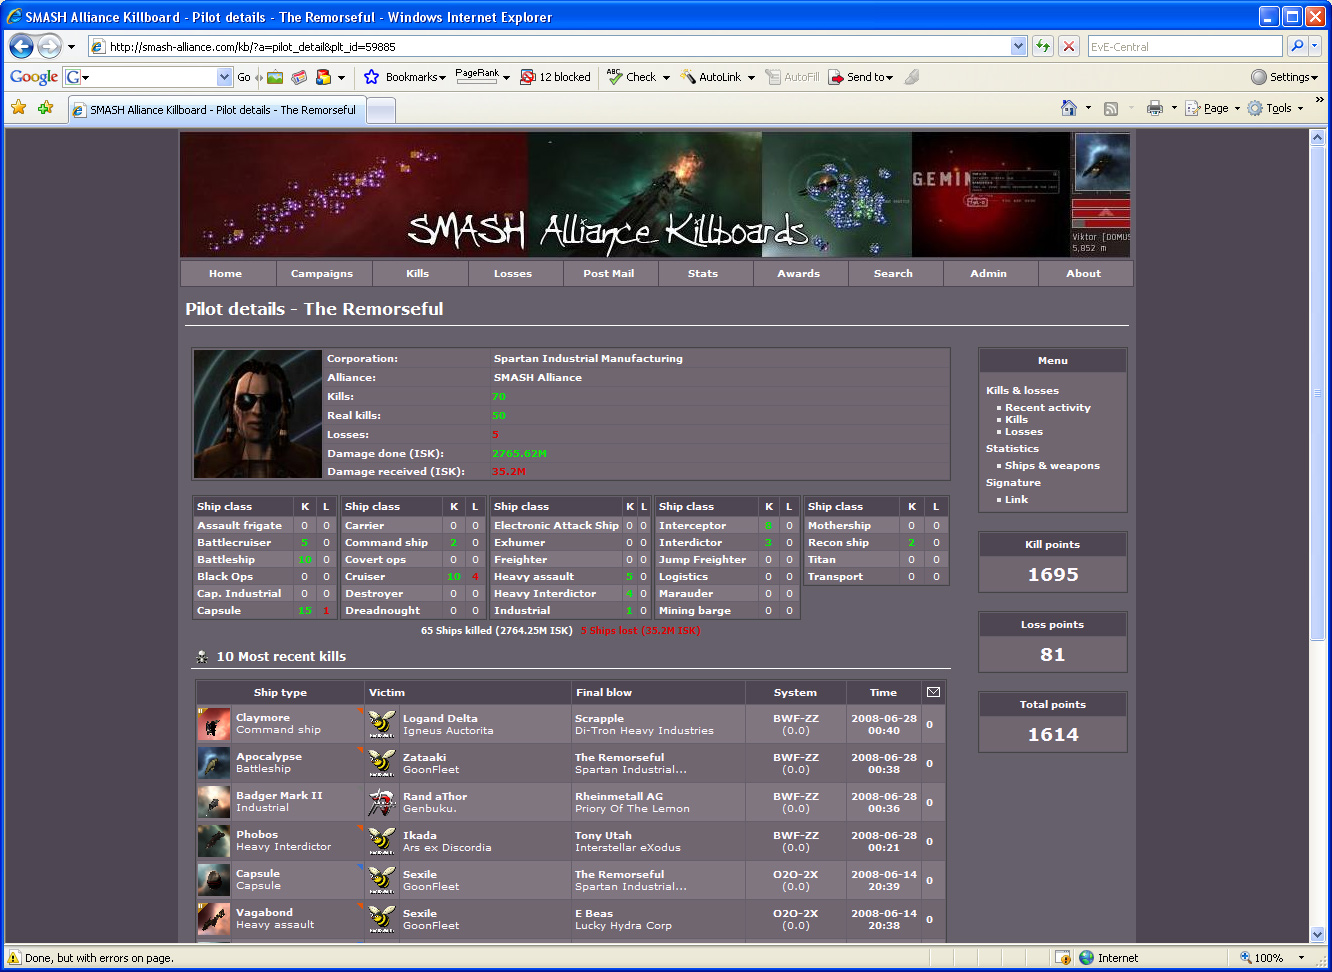Click Rand aThor's alliance logo icon

(382, 802)
